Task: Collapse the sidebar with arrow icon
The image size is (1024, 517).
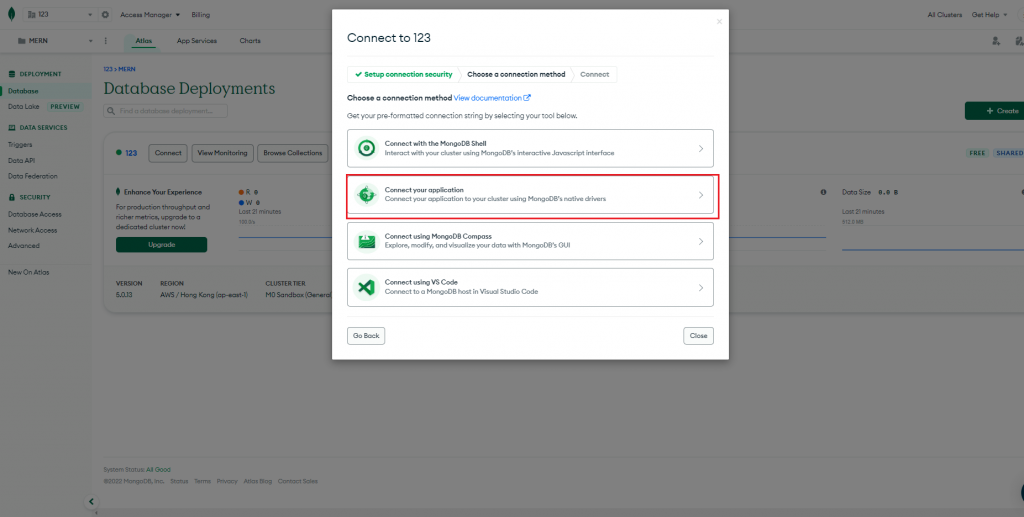Action: click(91, 501)
